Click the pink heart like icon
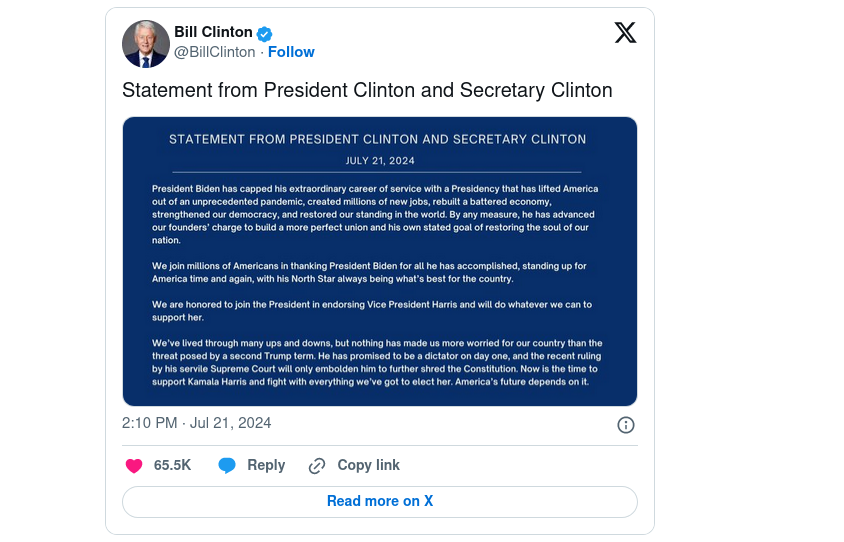844x542 pixels. pyautogui.click(x=134, y=466)
